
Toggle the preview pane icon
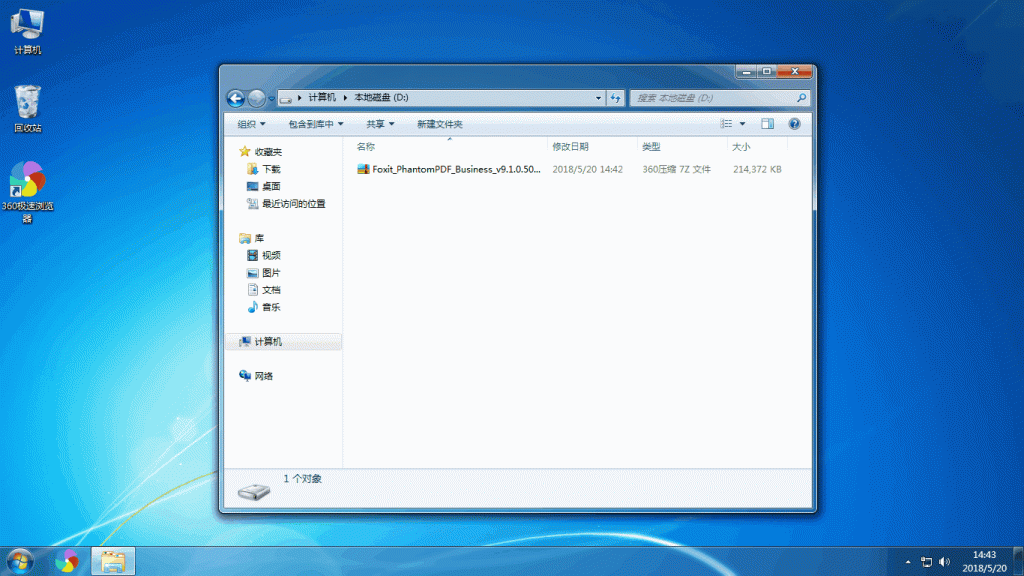coord(767,124)
